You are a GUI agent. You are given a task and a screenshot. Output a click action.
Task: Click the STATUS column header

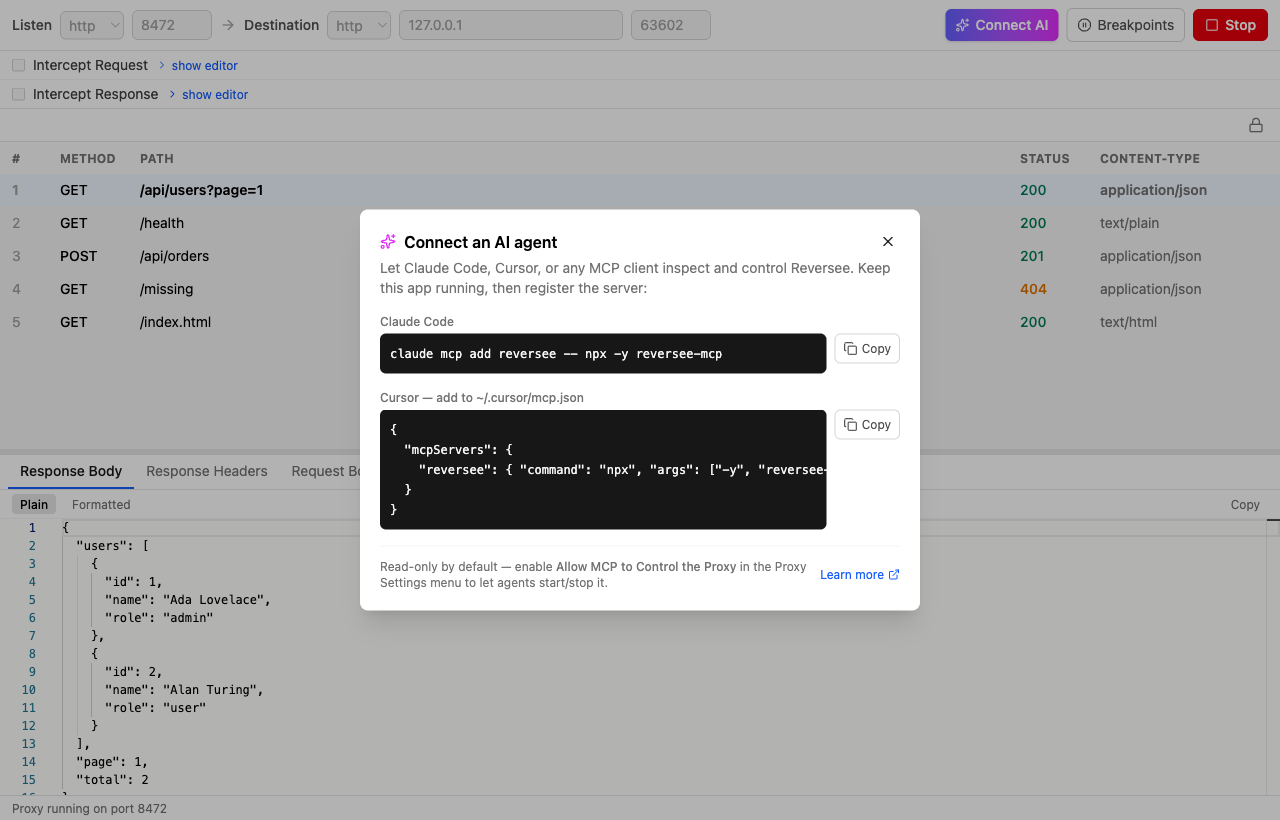click(1045, 159)
